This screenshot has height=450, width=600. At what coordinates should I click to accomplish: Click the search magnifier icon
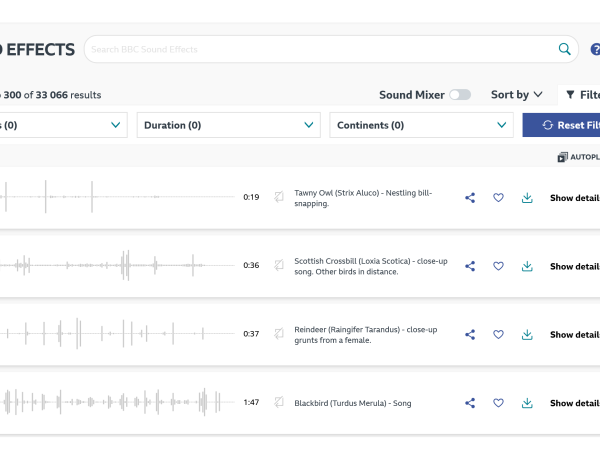pyautogui.click(x=565, y=49)
